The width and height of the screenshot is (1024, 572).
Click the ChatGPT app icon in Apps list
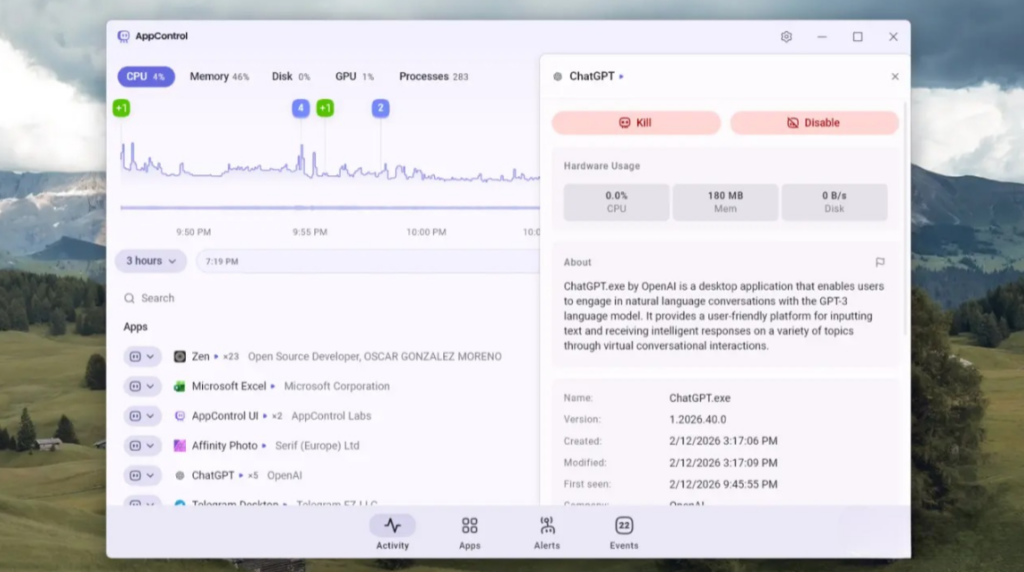pos(180,475)
